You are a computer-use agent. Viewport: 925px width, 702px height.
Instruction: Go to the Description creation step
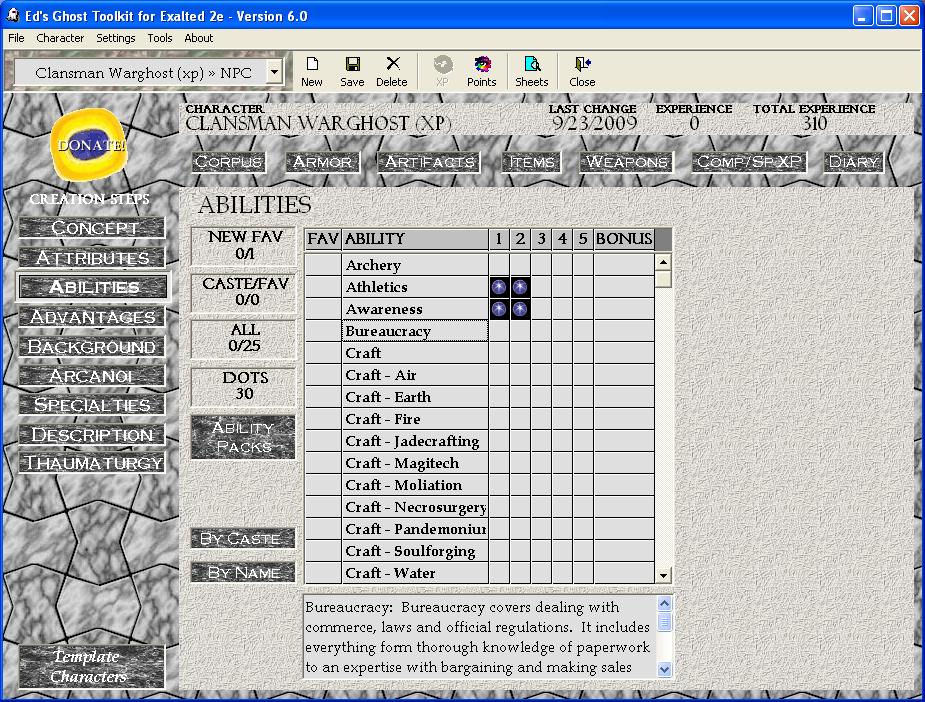92,435
